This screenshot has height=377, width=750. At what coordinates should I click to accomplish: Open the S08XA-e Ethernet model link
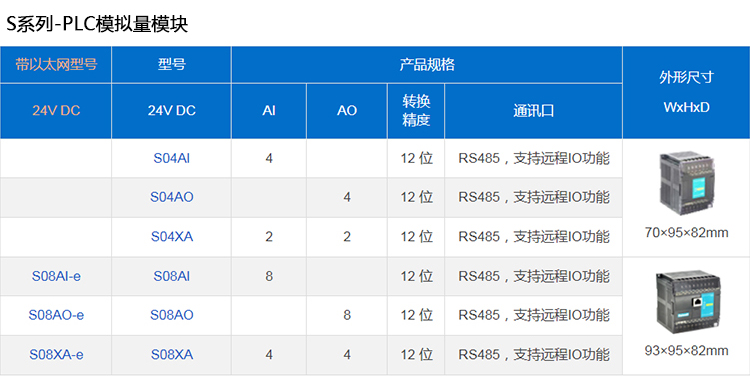[56, 355]
